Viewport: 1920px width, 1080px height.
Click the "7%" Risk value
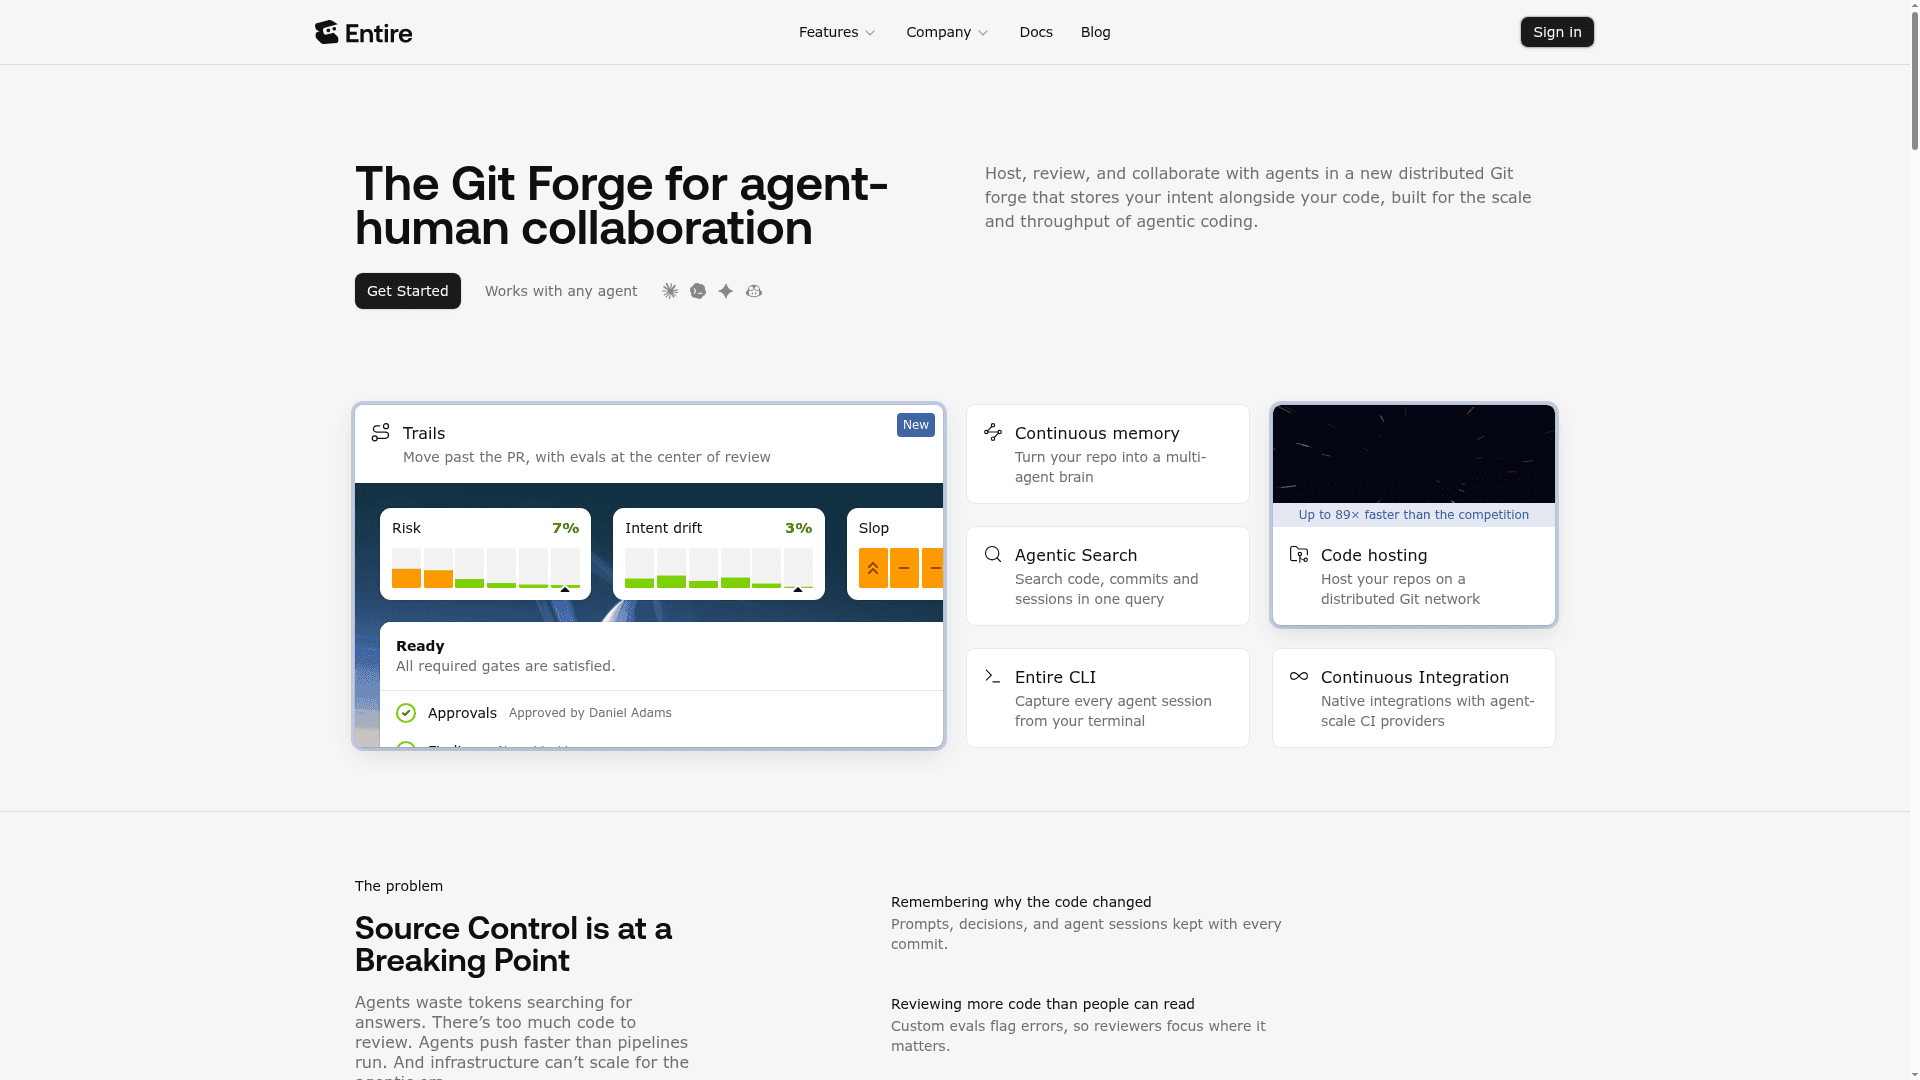click(565, 528)
